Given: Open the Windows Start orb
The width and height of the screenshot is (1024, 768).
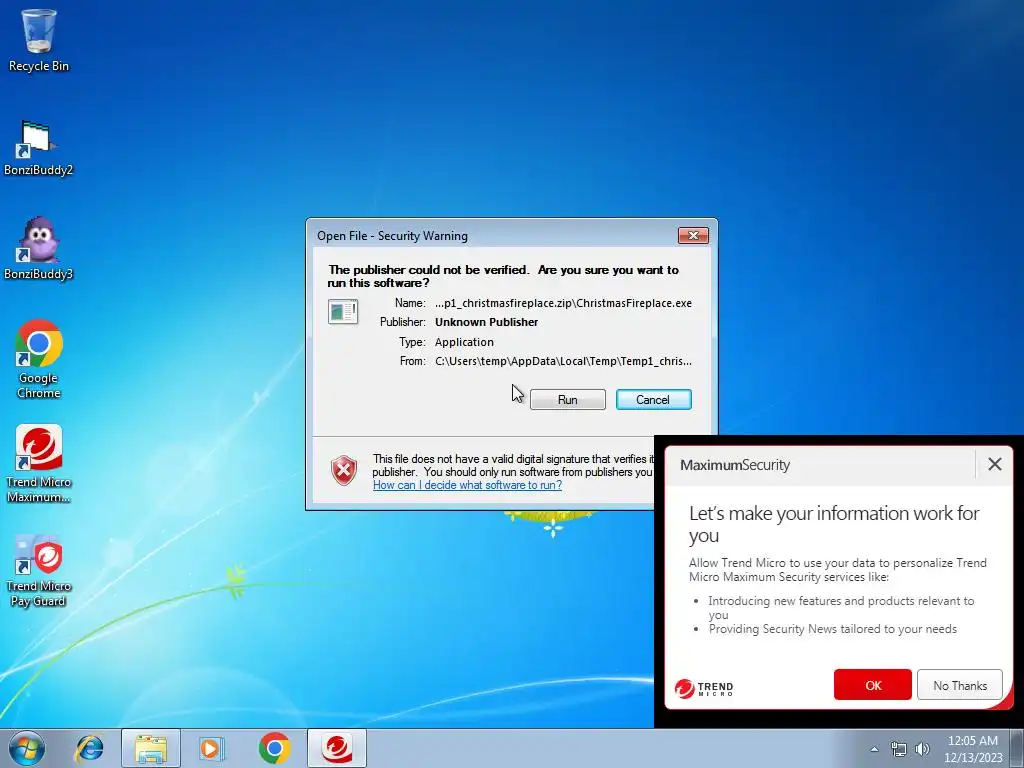Looking at the screenshot, I should click(x=27, y=748).
